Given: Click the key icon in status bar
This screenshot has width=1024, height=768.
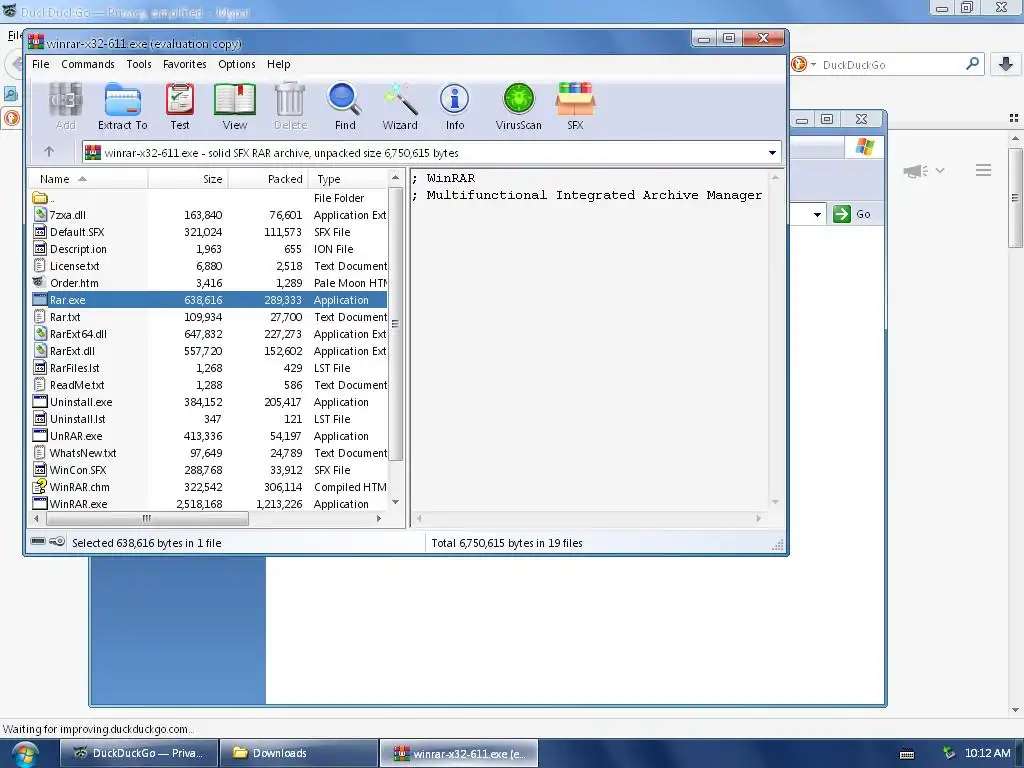Looking at the screenshot, I should [x=57, y=541].
